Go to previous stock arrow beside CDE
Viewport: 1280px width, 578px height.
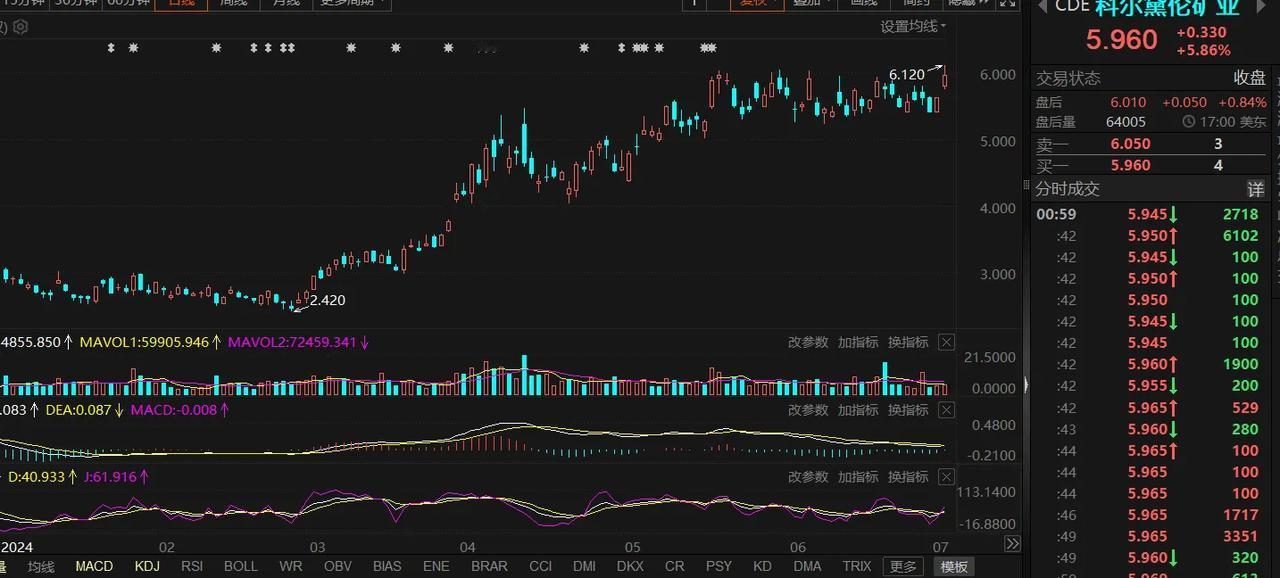1042,6
